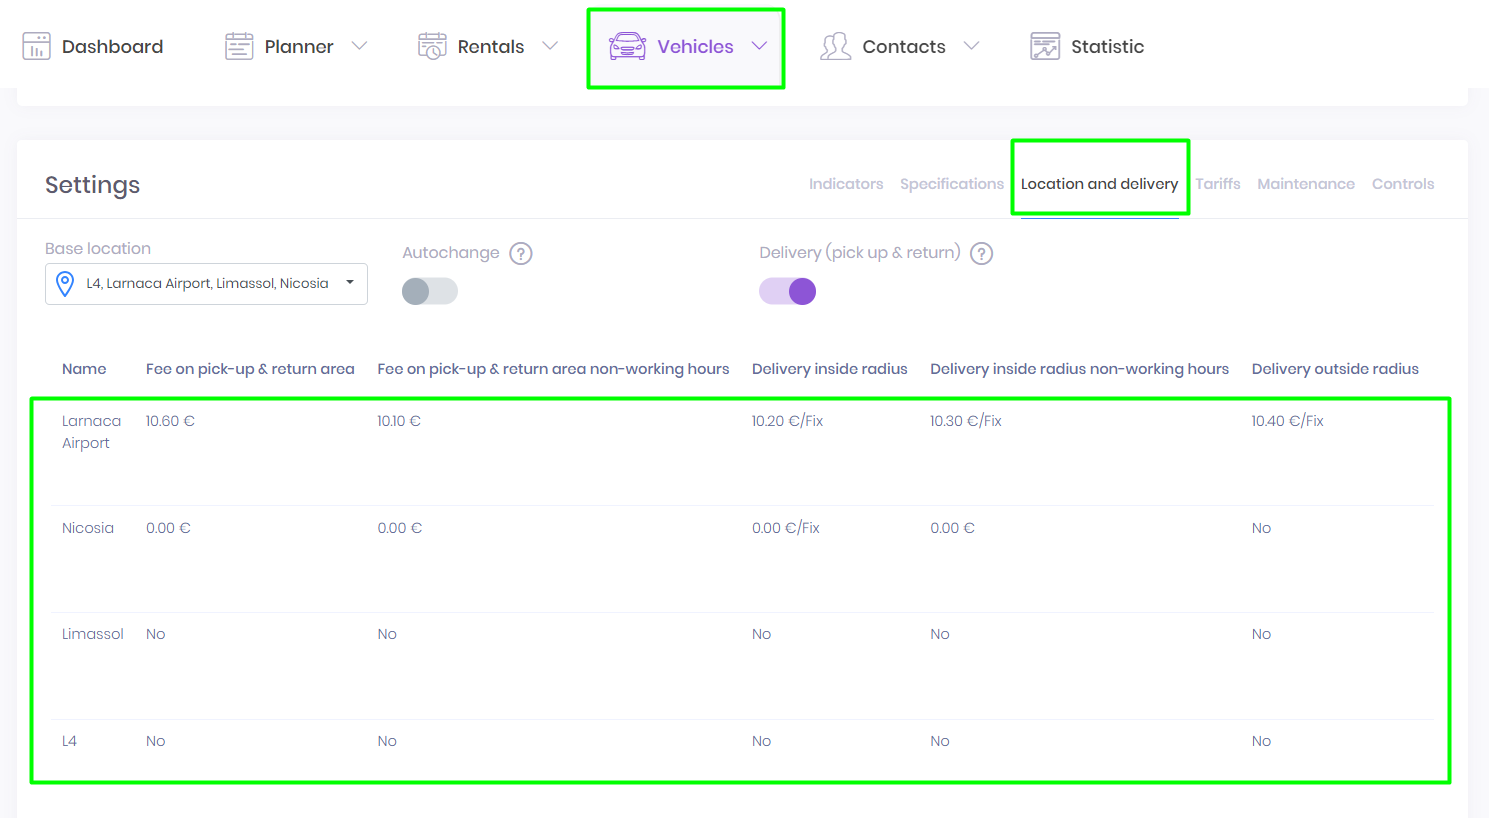1489x818 pixels.
Task: Expand the Planner menu chevron
Action: coord(360,46)
